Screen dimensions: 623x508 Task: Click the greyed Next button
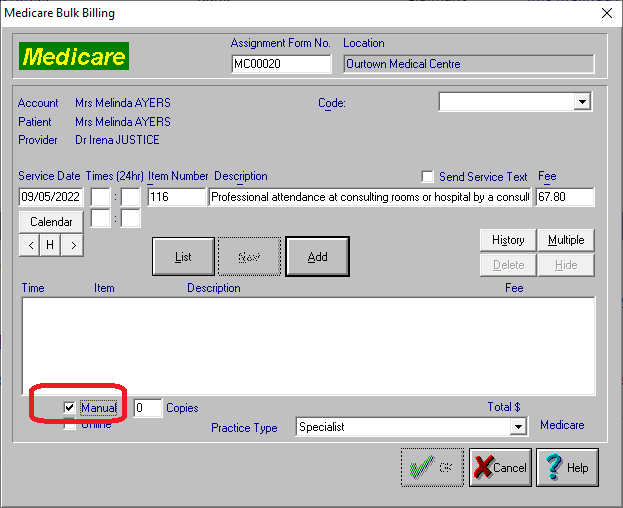[250, 257]
